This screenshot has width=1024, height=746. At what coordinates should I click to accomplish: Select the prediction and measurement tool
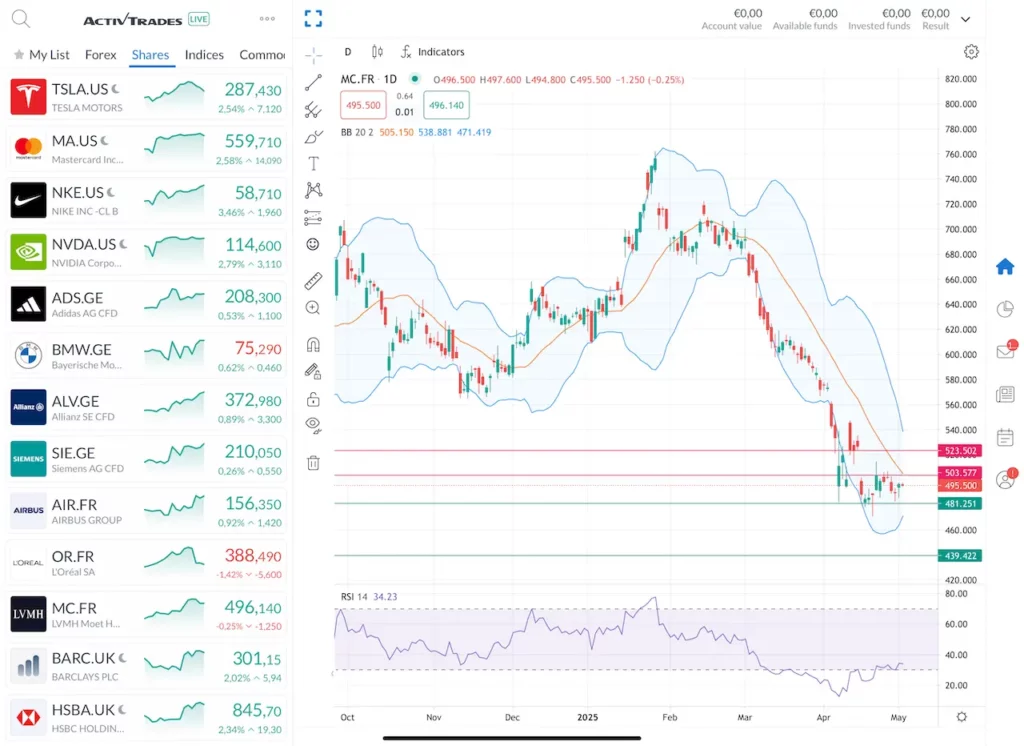313,218
